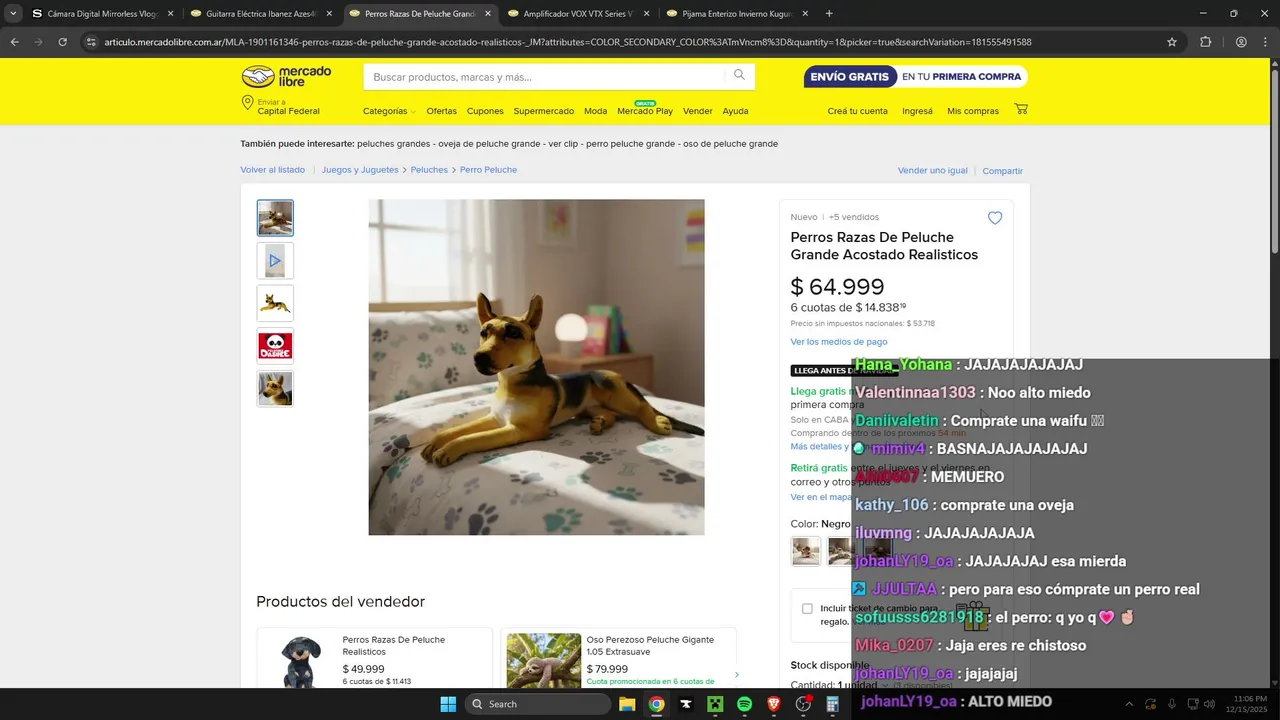Select the red panda logo thumbnail
1280x720 pixels.
pos(275,346)
